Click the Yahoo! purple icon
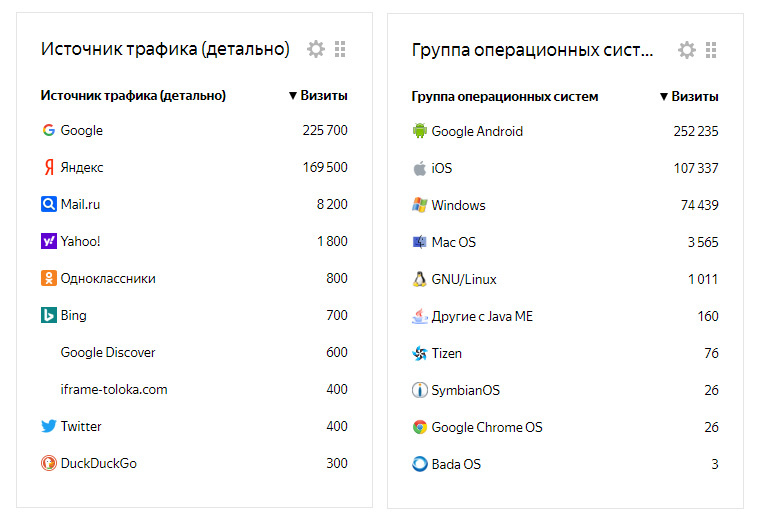This screenshot has height=528, width=758. tap(48, 241)
